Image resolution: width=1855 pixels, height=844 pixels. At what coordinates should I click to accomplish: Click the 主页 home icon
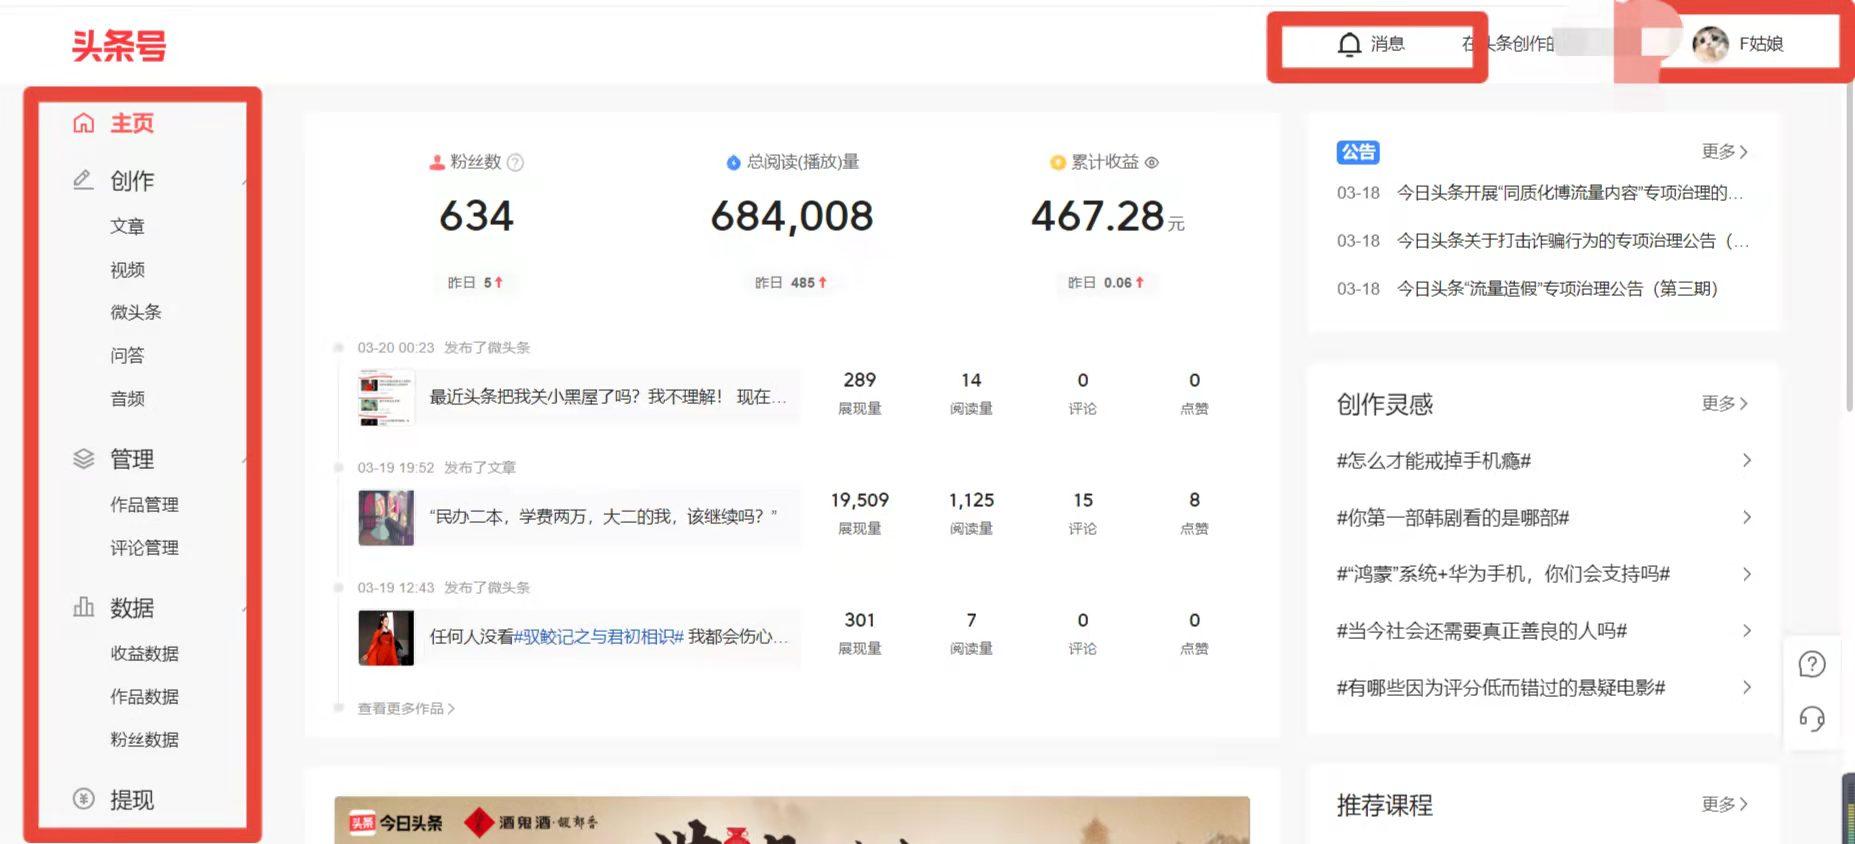83,123
